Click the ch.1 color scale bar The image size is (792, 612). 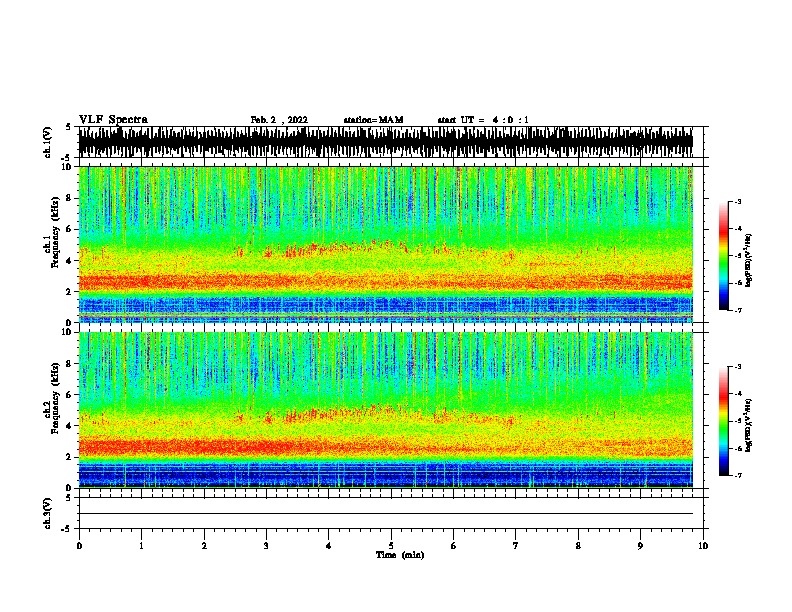tap(723, 256)
